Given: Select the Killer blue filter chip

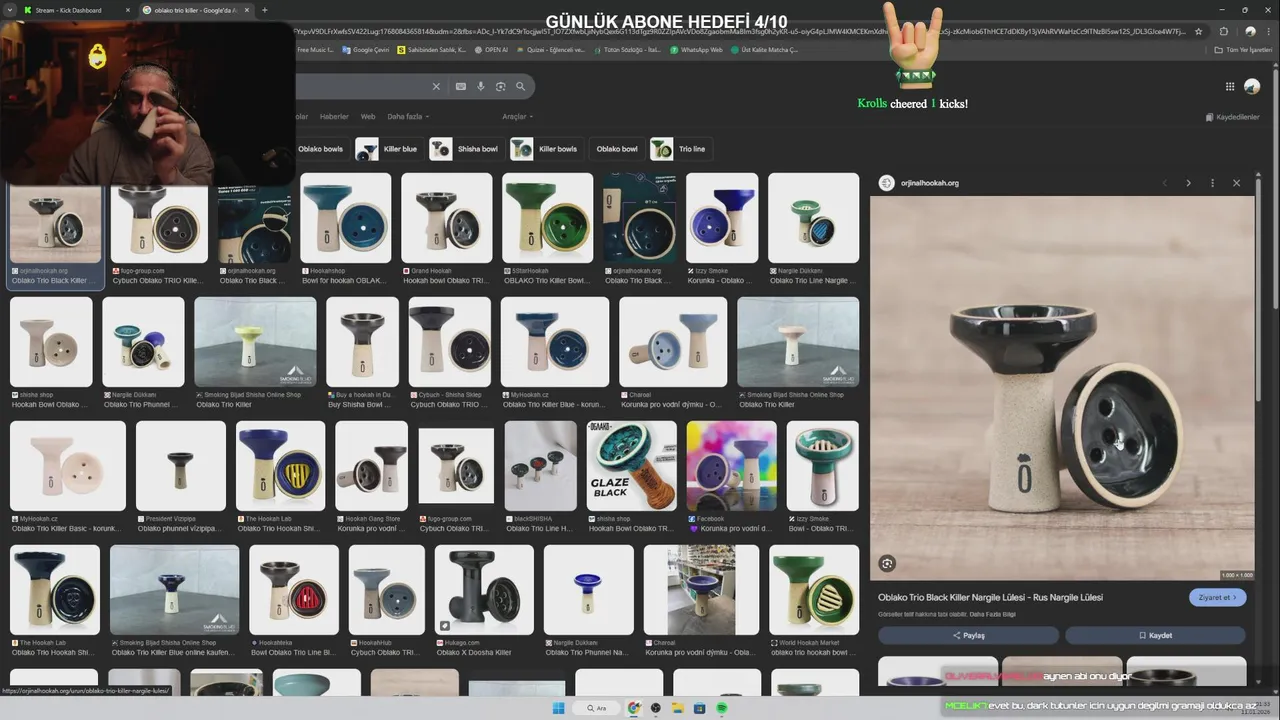Looking at the screenshot, I should [388, 149].
